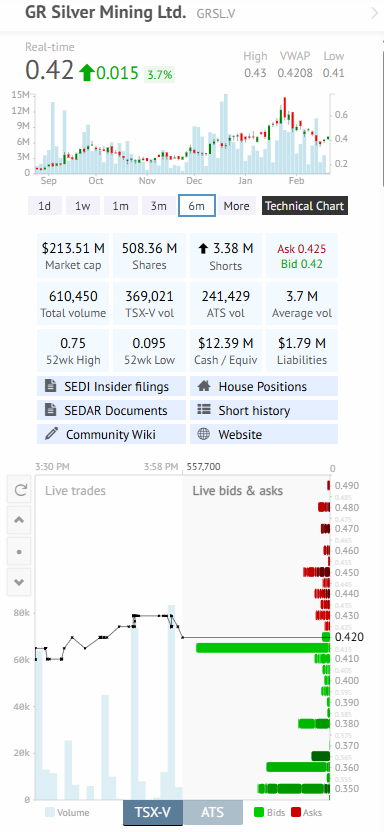Click the 0.75 52wk High tile
The width and height of the screenshot is (384, 832).
(73, 350)
